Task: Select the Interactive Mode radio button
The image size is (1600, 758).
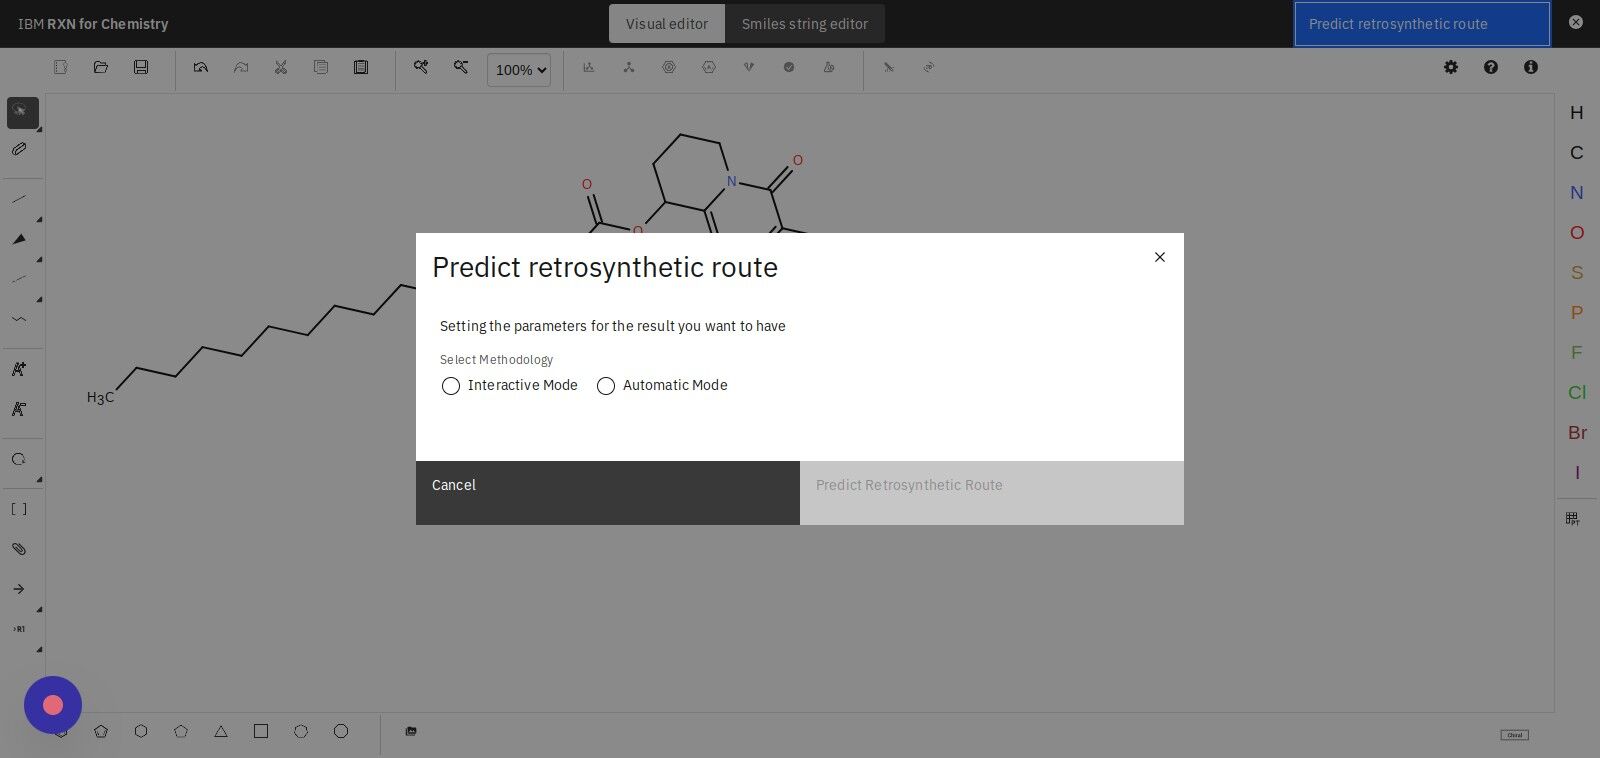Action: click(451, 386)
